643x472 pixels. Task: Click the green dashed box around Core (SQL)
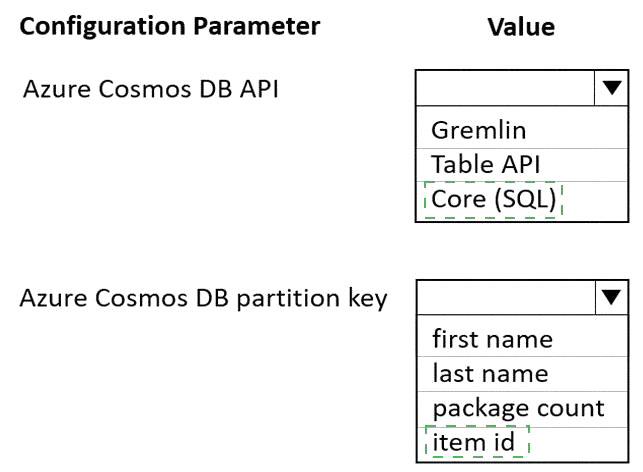493,200
